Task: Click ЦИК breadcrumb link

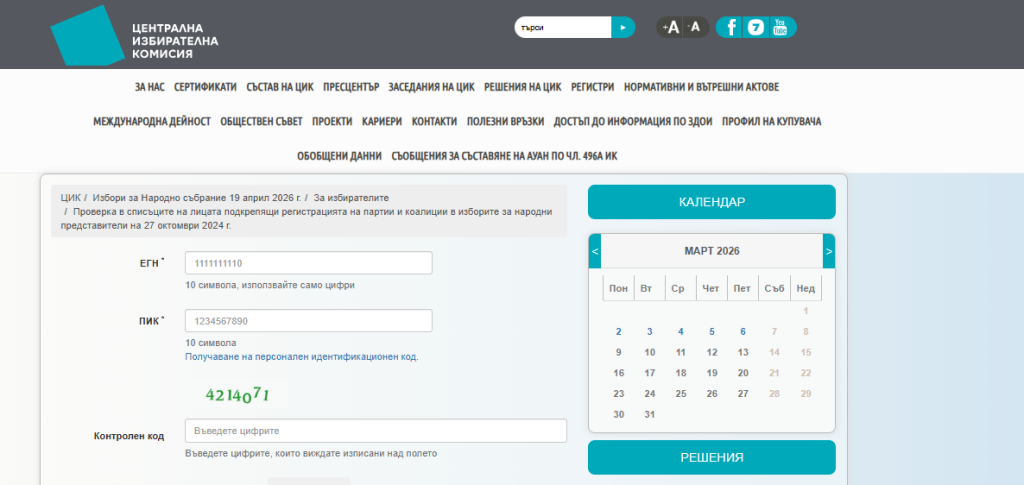Action: click(x=70, y=198)
